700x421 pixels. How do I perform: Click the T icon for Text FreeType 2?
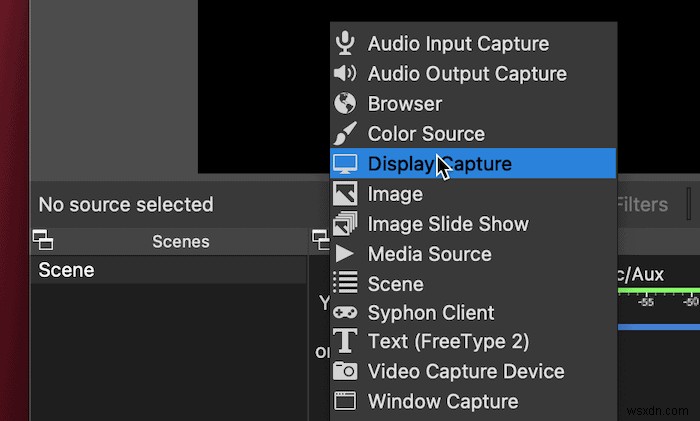(345, 341)
